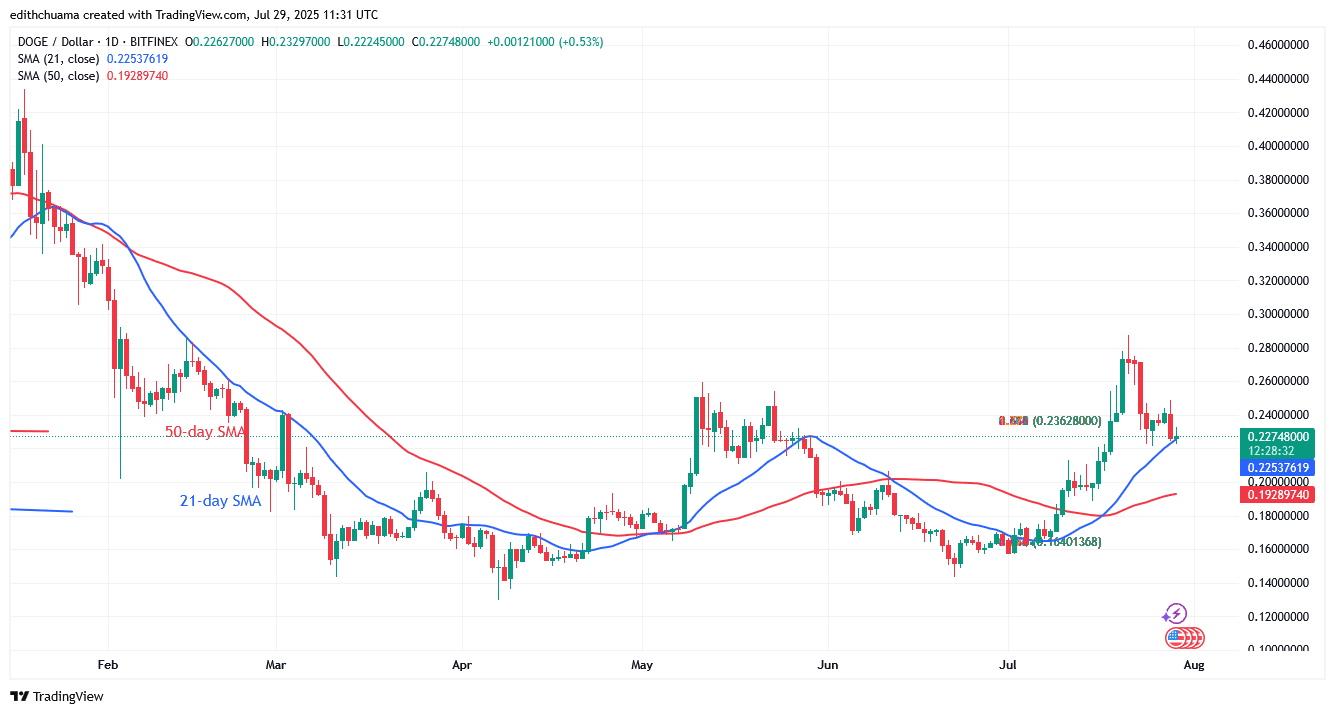1335x714 pixels.
Task: Click the candle countdown timer 12:28:32
Action: point(1270,451)
